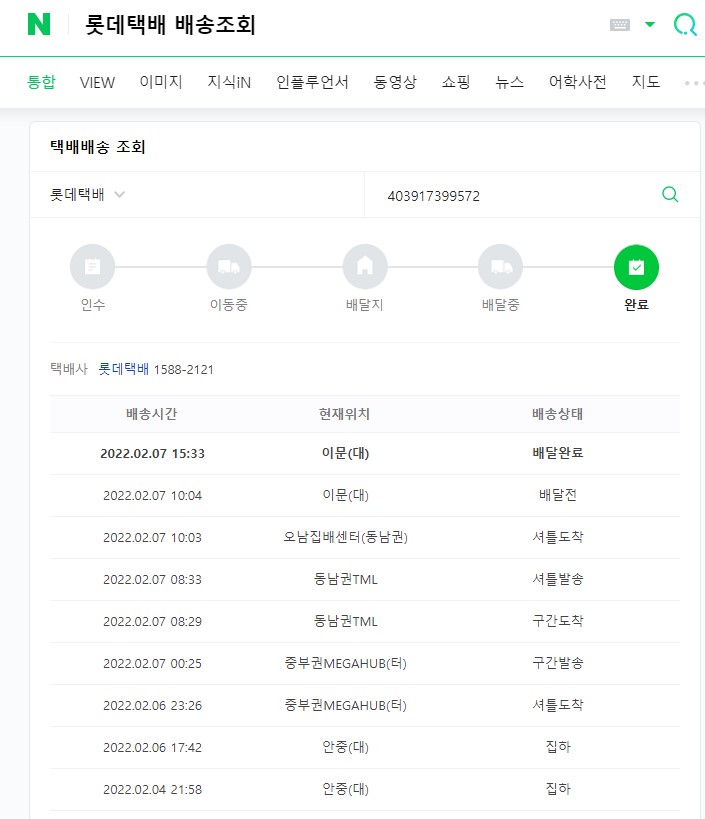The width and height of the screenshot is (705, 819).
Task: Show more tabs with ellipsis
Action: click(694, 83)
